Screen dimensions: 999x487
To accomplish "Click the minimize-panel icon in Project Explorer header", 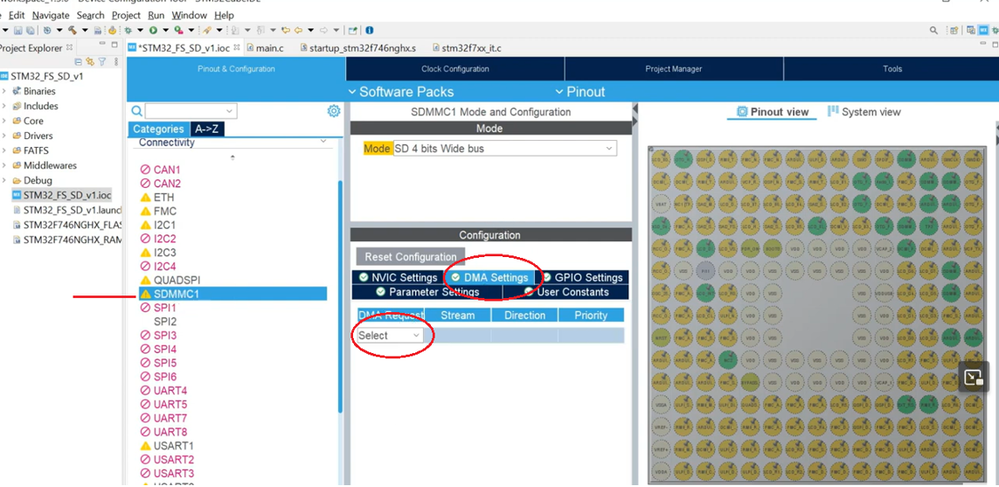I will click(x=102, y=43).
